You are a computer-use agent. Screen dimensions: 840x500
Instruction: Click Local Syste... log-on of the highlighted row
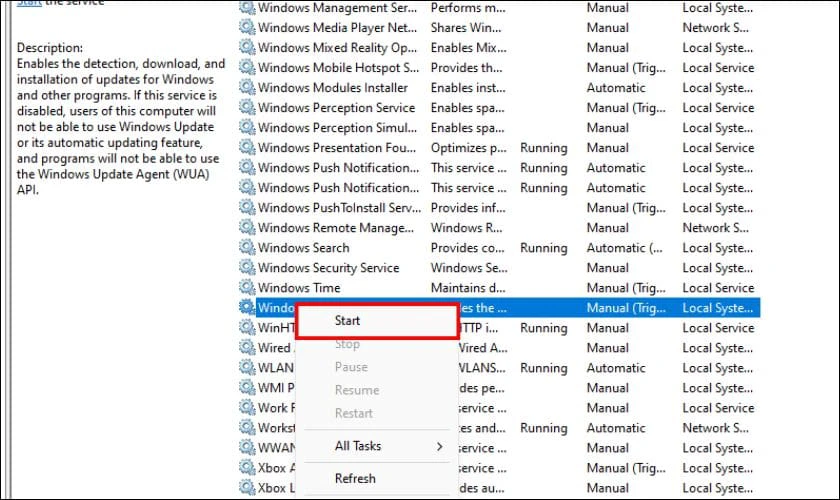pyautogui.click(x=717, y=308)
